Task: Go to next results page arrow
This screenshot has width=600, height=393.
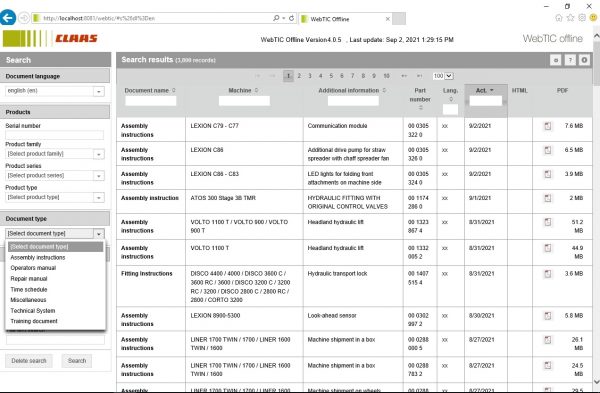Action: pyautogui.click(x=404, y=76)
